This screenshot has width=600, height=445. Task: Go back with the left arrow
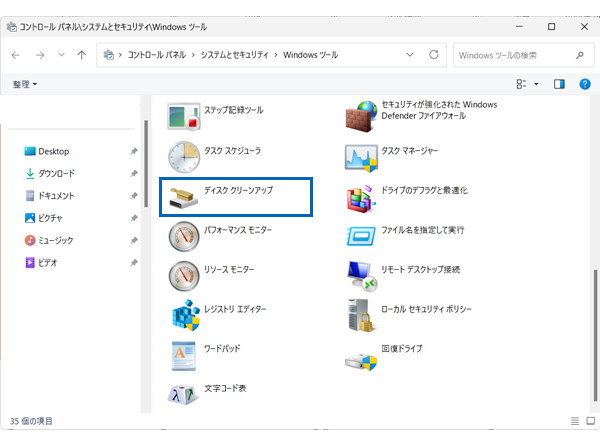coord(16,55)
